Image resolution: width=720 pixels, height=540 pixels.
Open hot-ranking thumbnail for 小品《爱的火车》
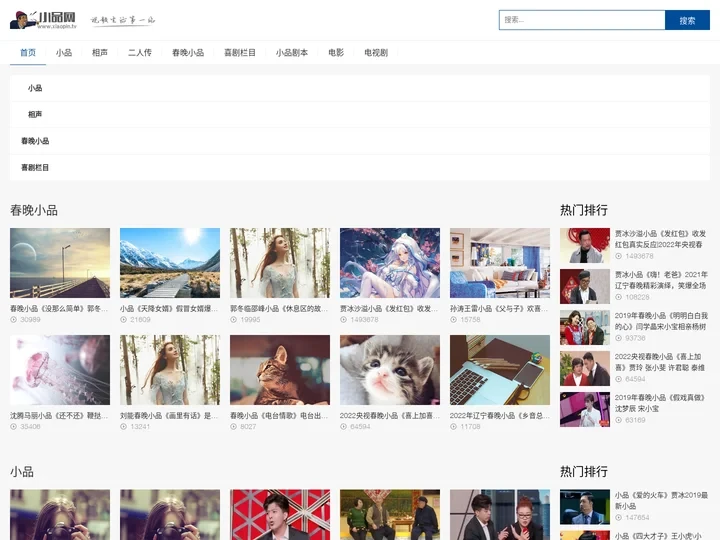[x=585, y=507]
